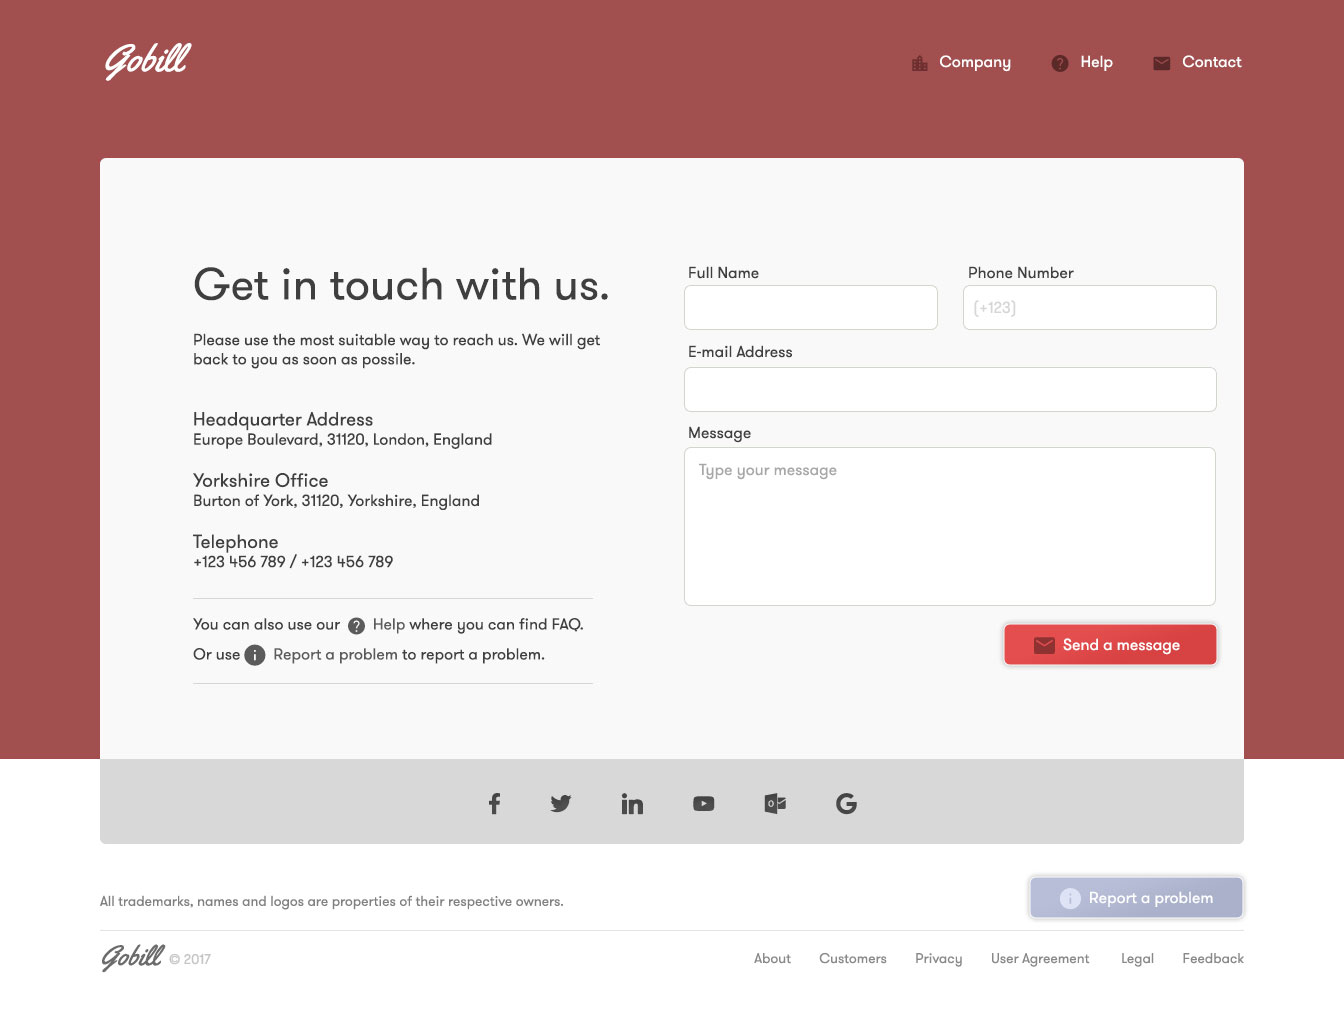This screenshot has height=1016, width=1344.
Task: Open the inline Report a problem link
Action: 335,654
